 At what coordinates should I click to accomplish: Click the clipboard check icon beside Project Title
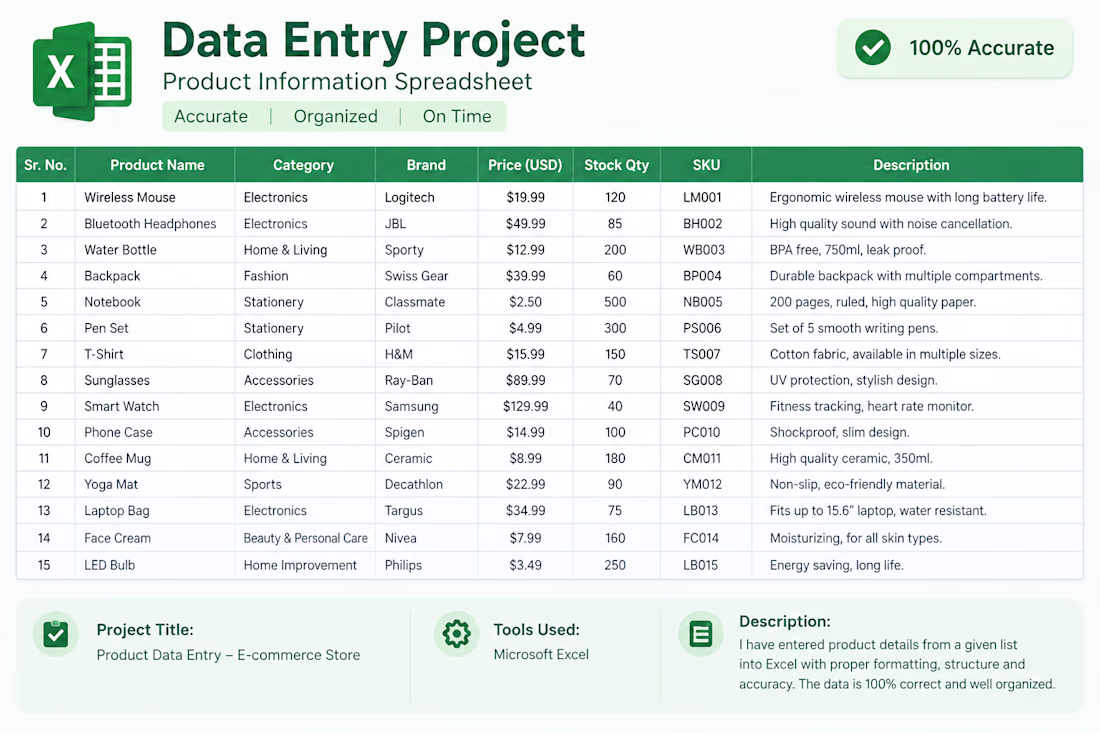pos(55,634)
